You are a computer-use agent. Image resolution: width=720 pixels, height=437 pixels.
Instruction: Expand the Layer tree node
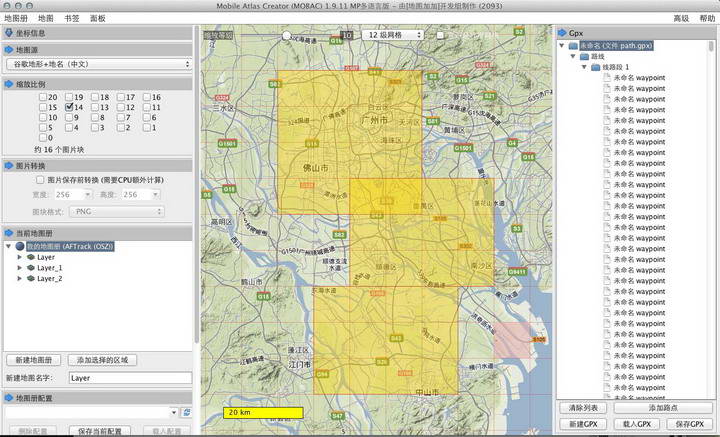19,257
